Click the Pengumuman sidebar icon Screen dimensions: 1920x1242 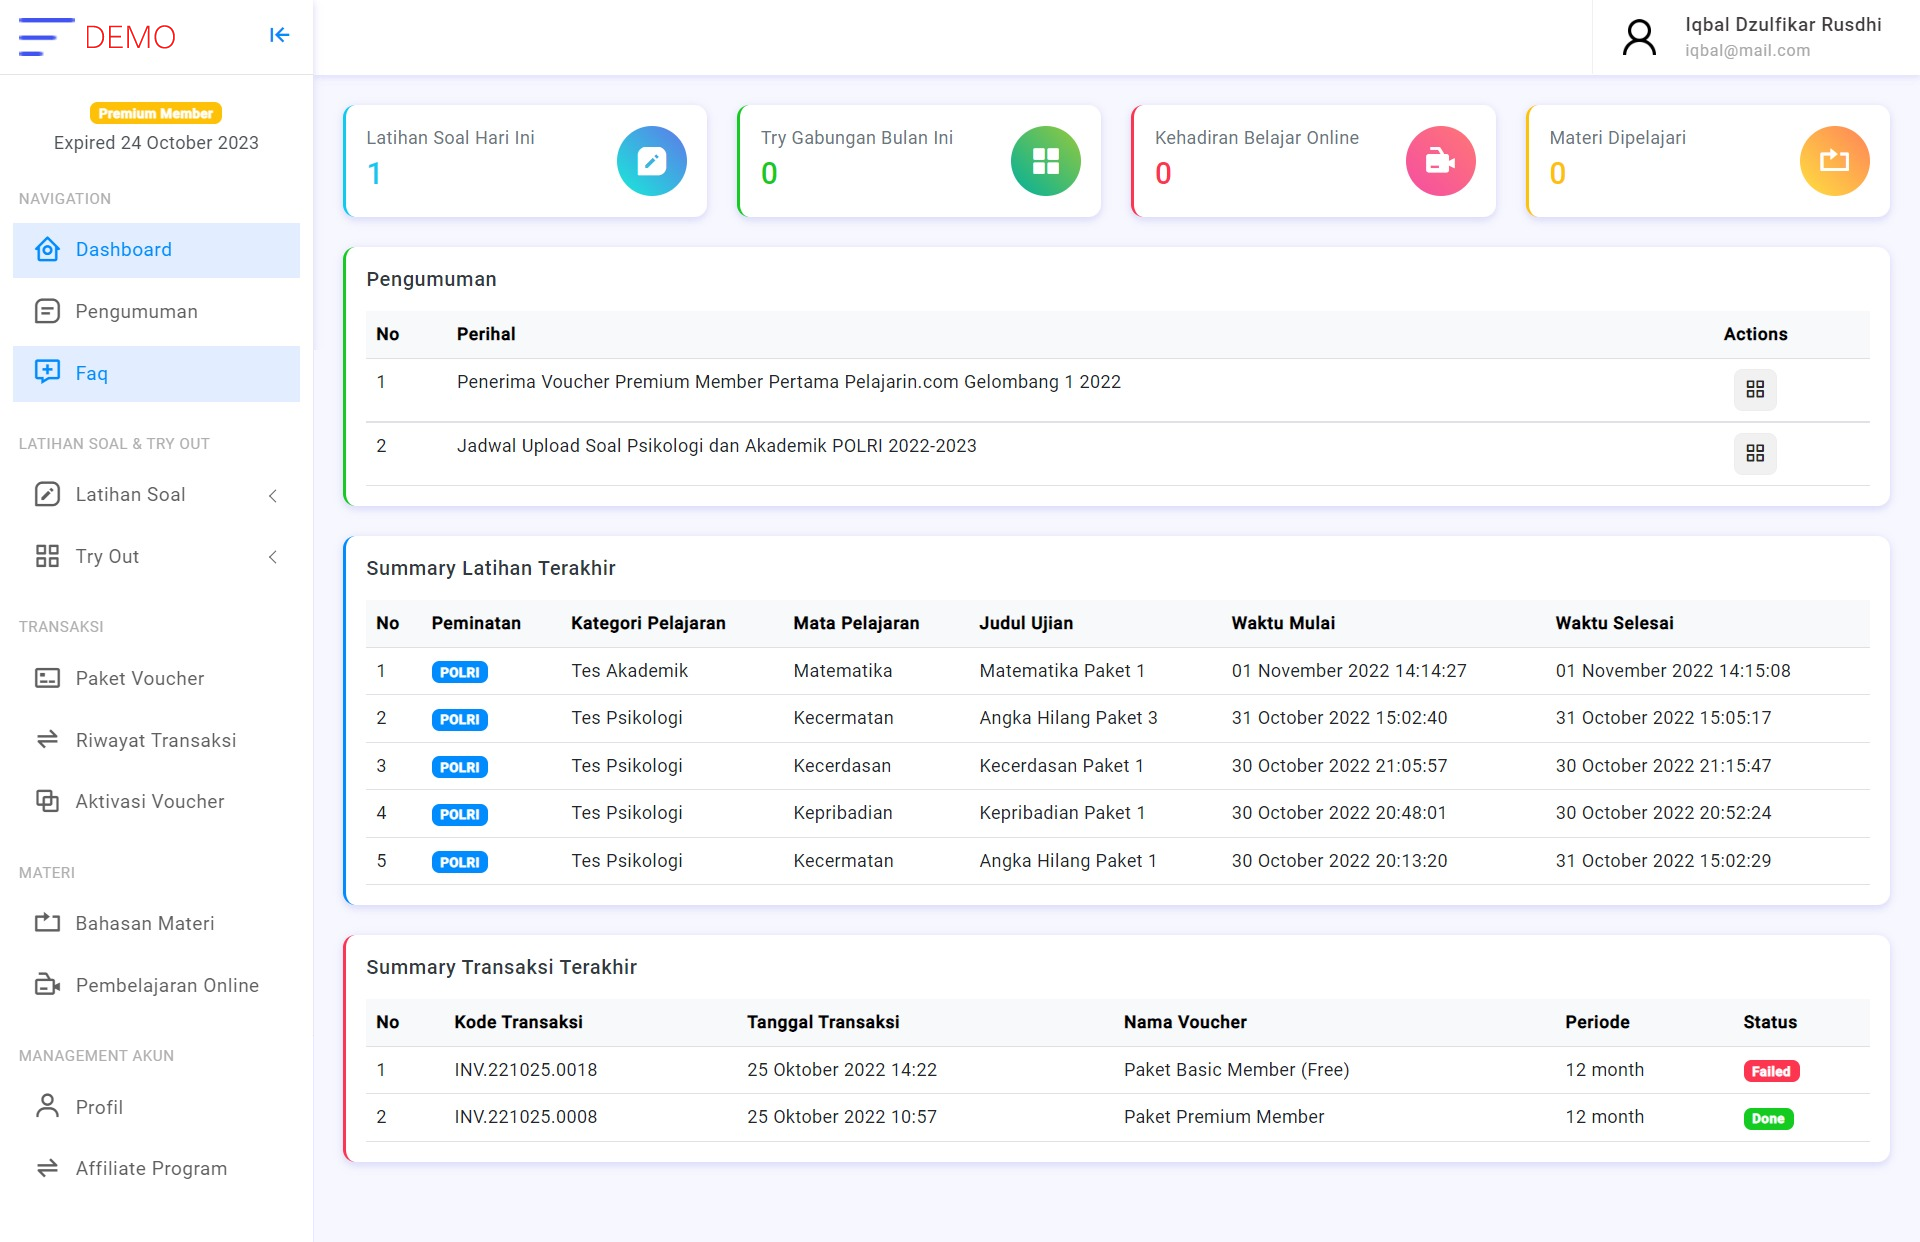pyautogui.click(x=47, y=311)
